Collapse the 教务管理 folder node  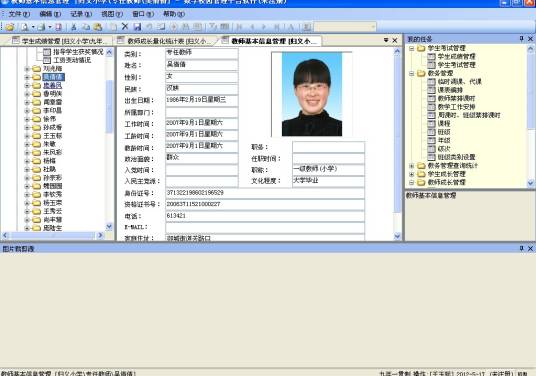click(412, 73)
